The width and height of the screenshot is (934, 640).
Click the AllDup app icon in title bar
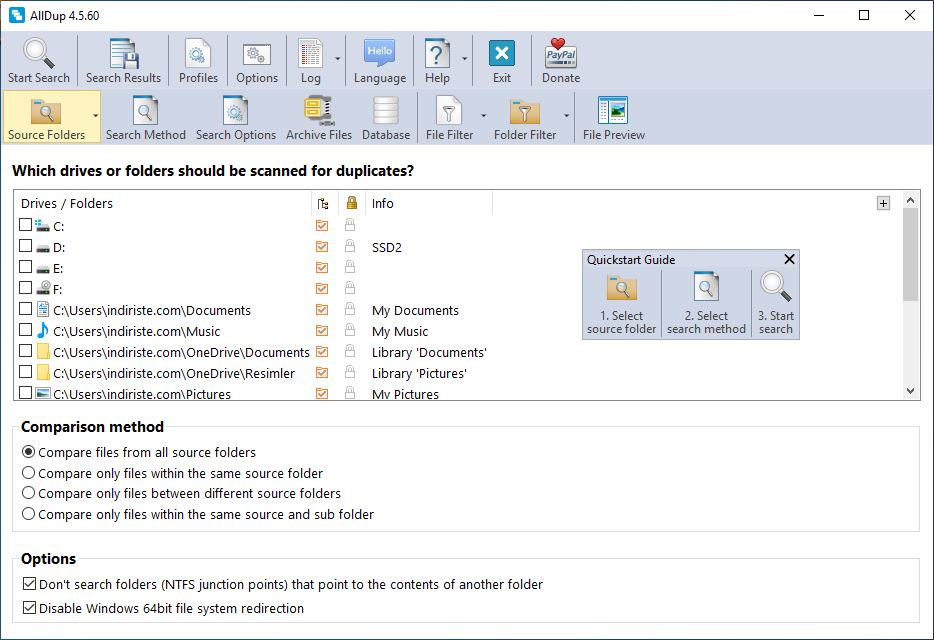click(x=17, y=15)
